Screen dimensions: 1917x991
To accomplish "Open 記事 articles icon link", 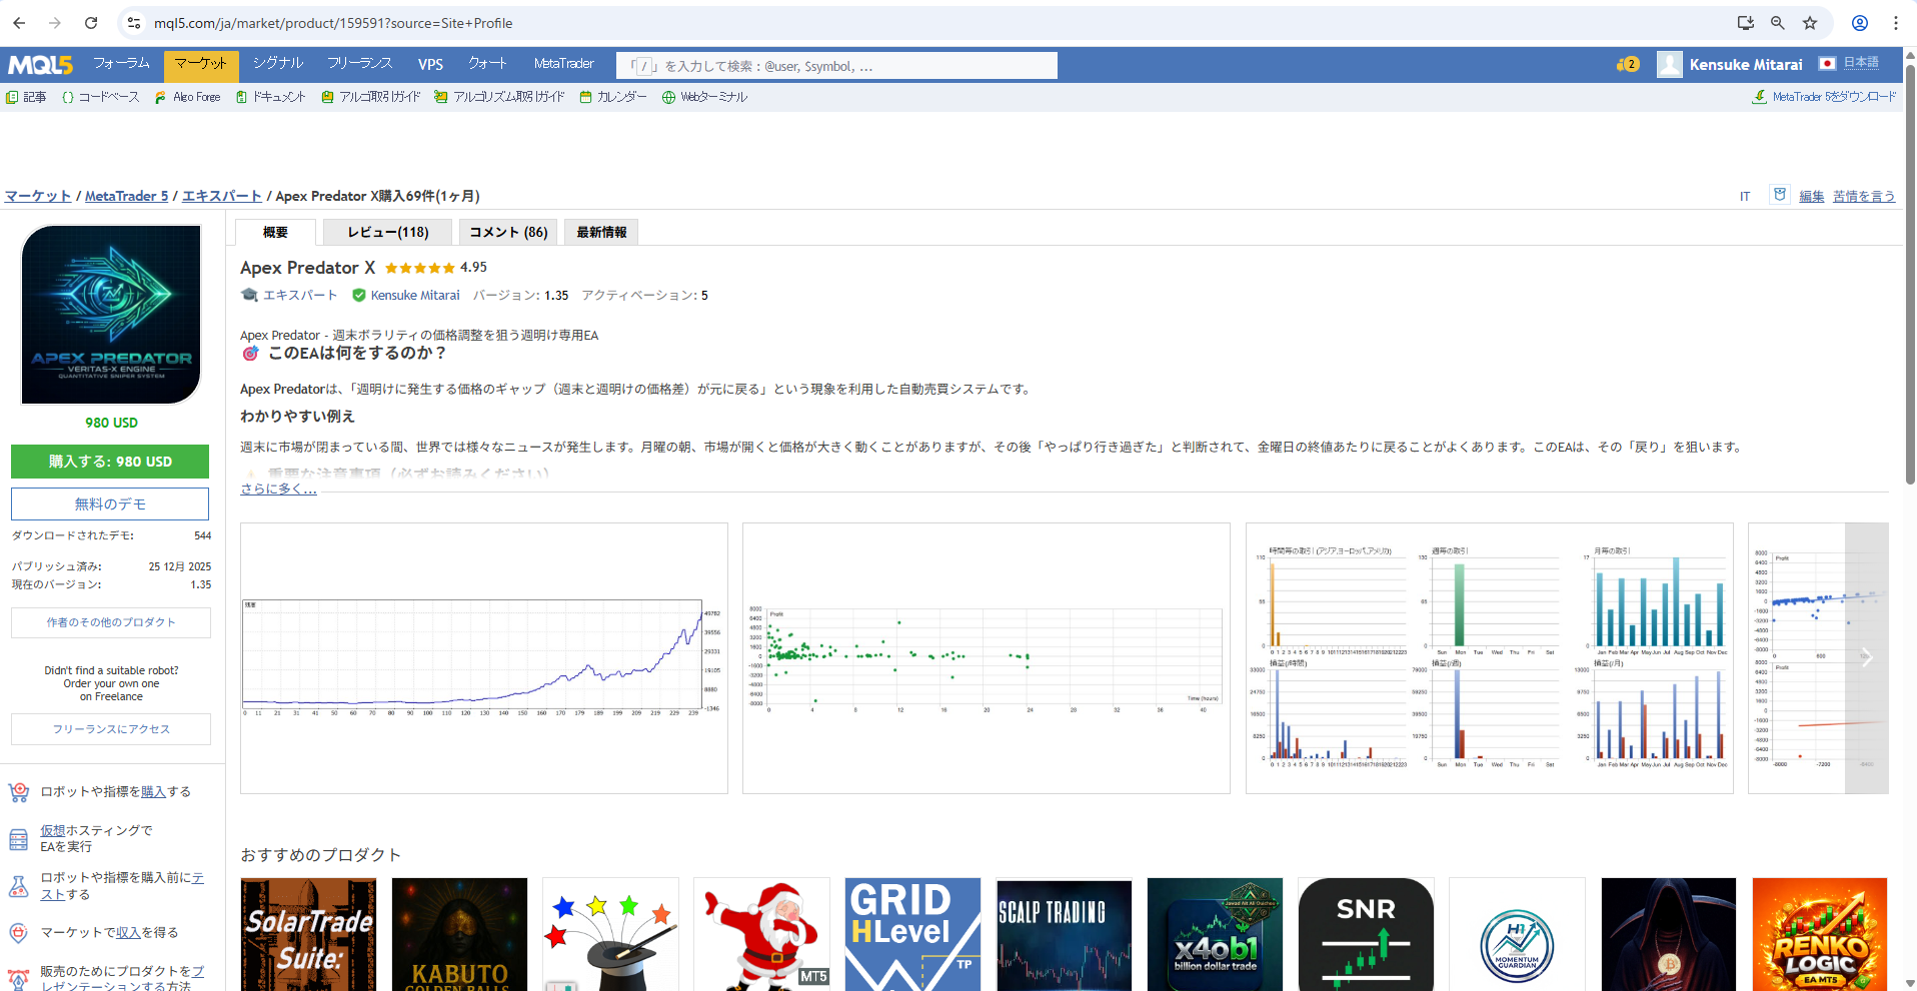I will click(x=27, y=97).
